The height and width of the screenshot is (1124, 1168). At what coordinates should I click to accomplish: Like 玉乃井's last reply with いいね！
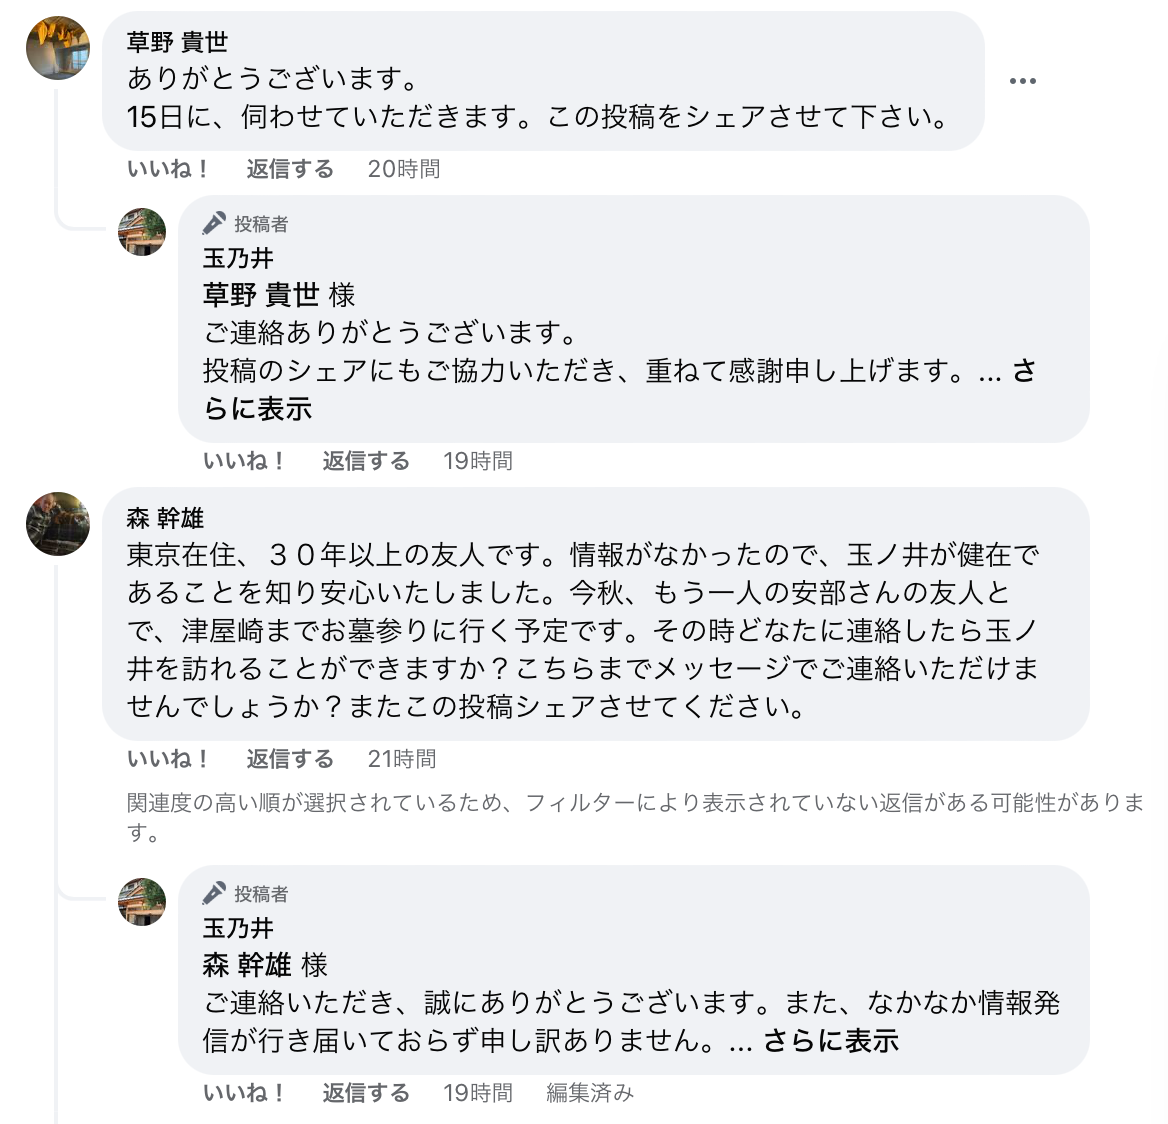point(244,1093)
